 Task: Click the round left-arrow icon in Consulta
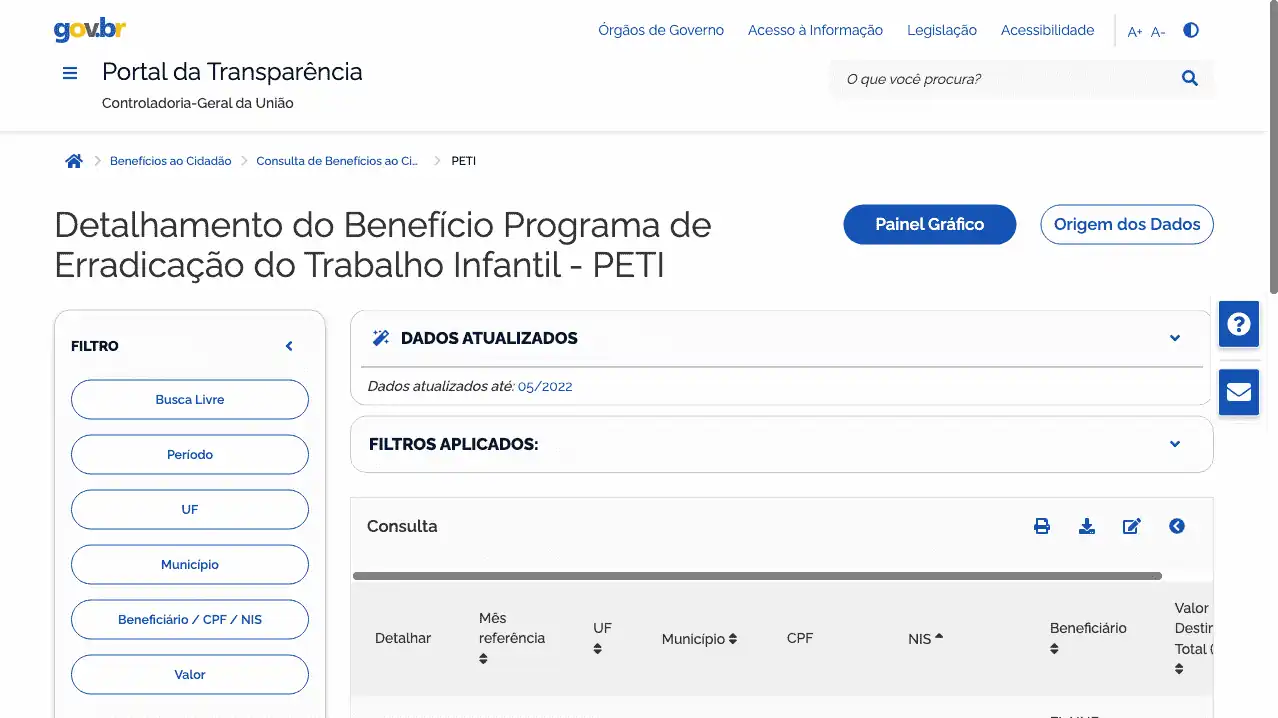(1177, 526)
